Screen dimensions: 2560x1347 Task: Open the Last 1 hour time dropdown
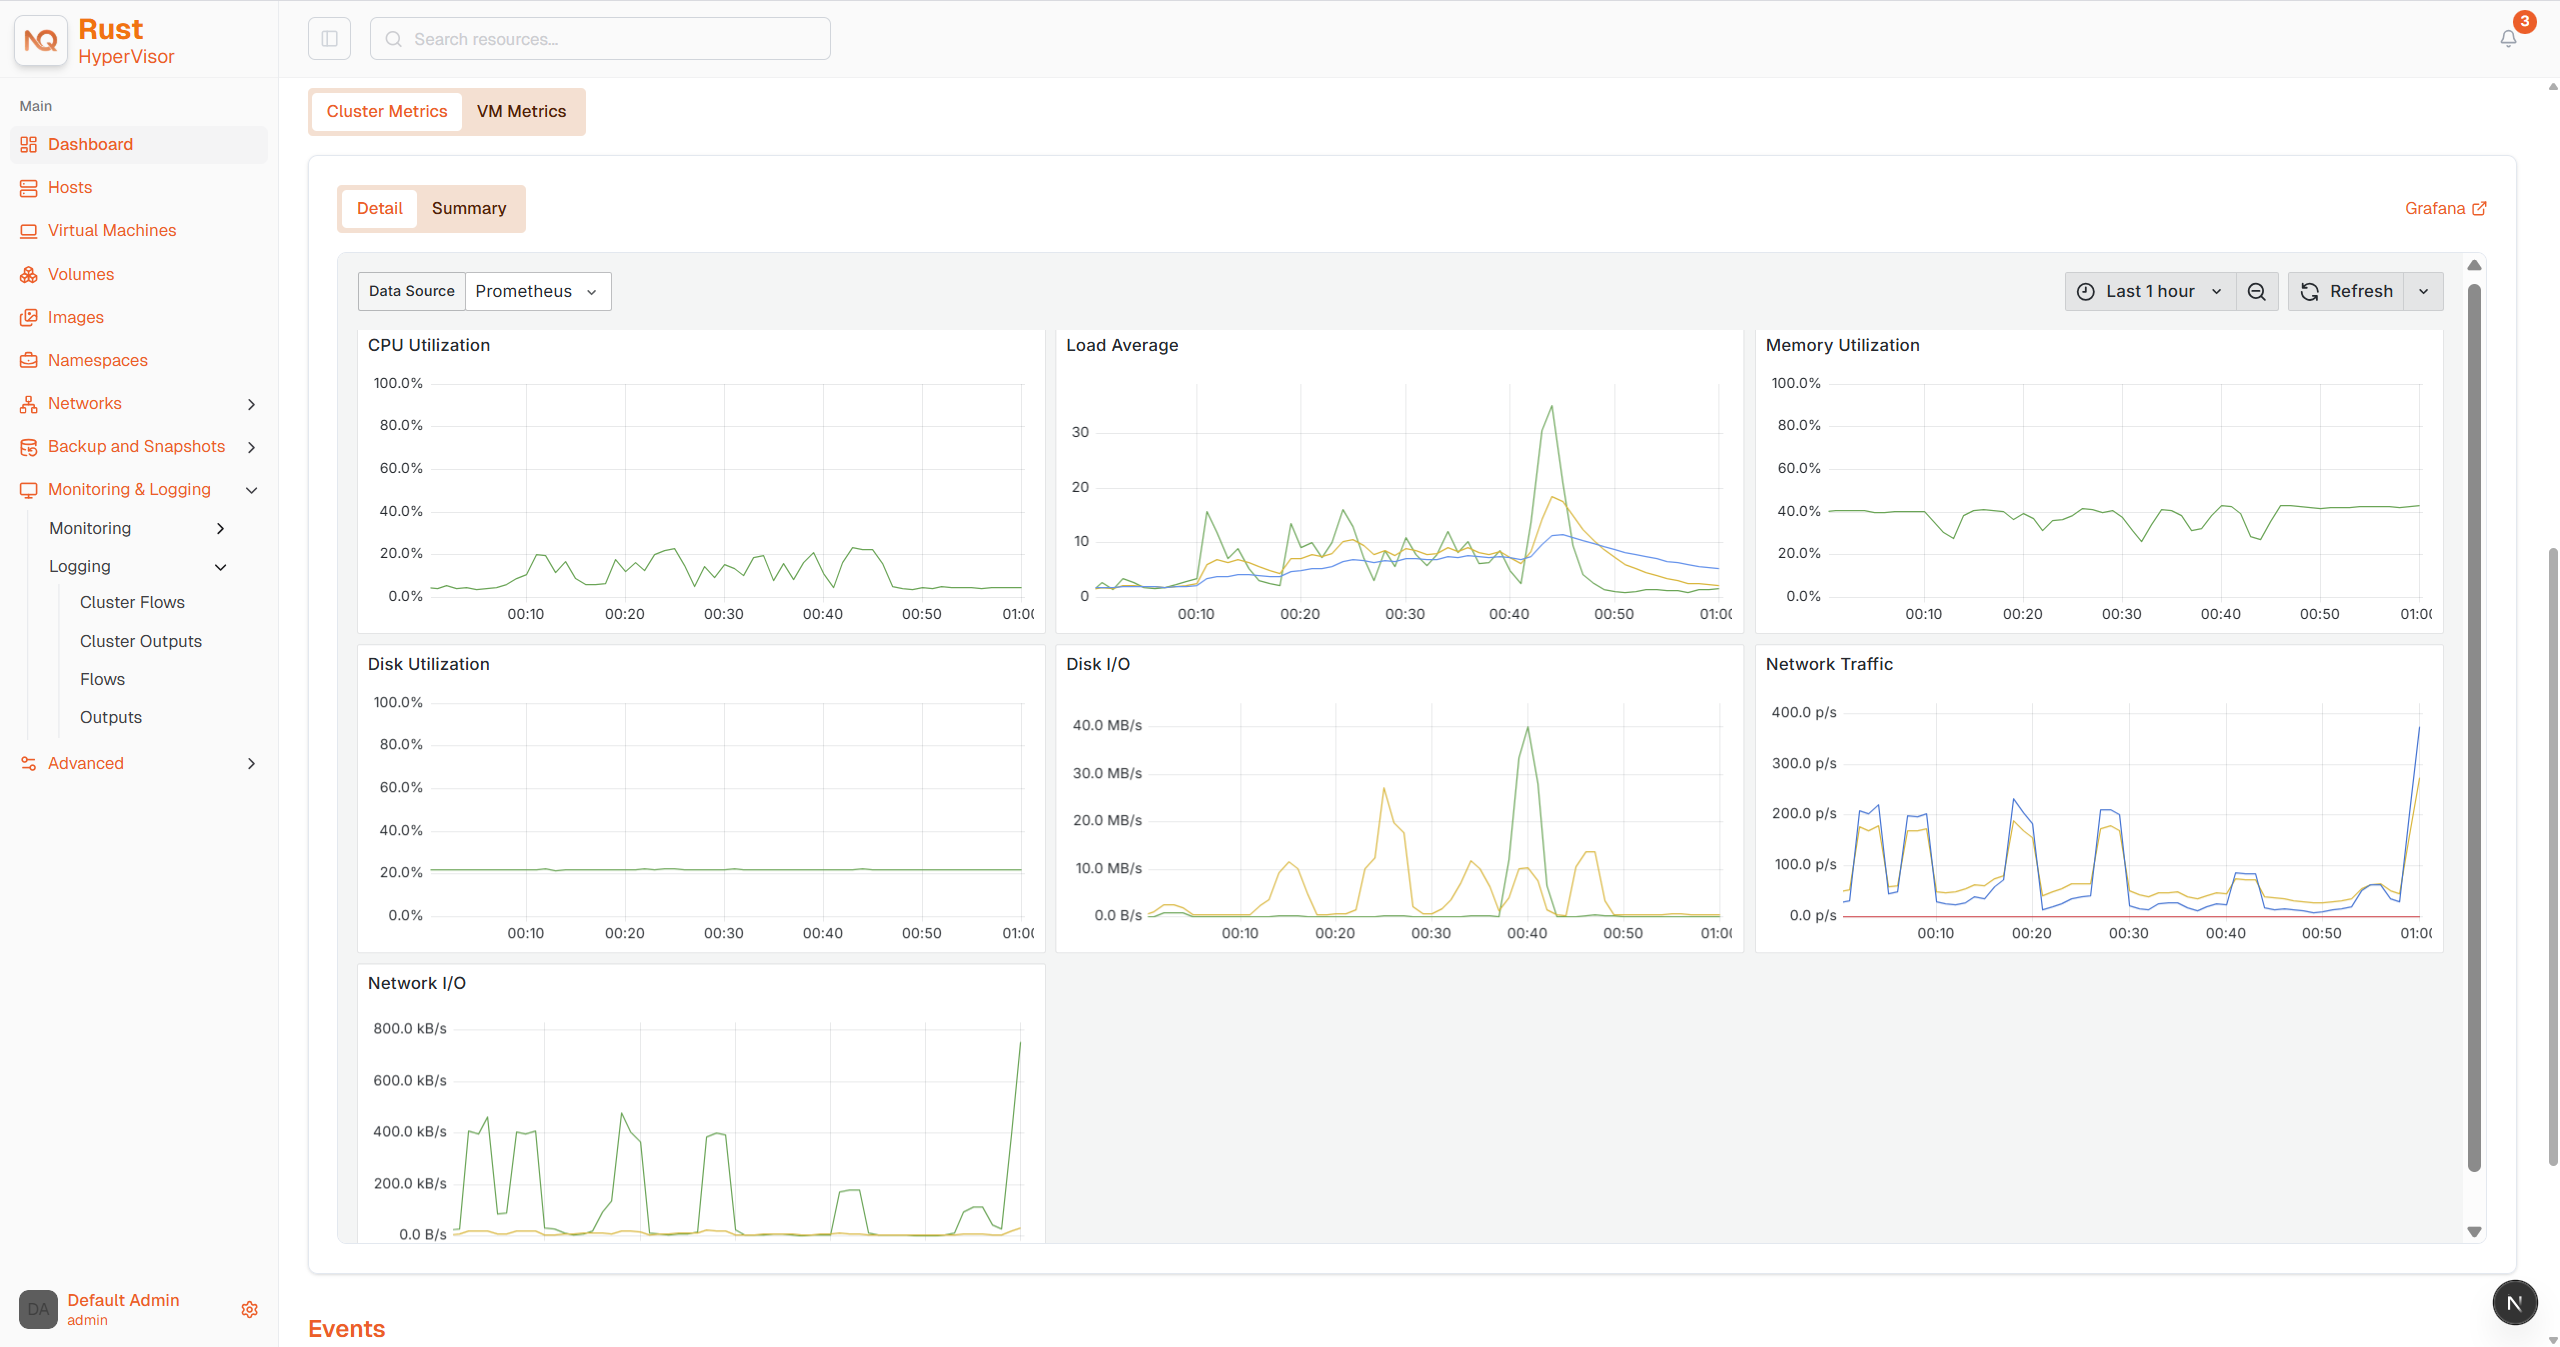[2150, 291]
